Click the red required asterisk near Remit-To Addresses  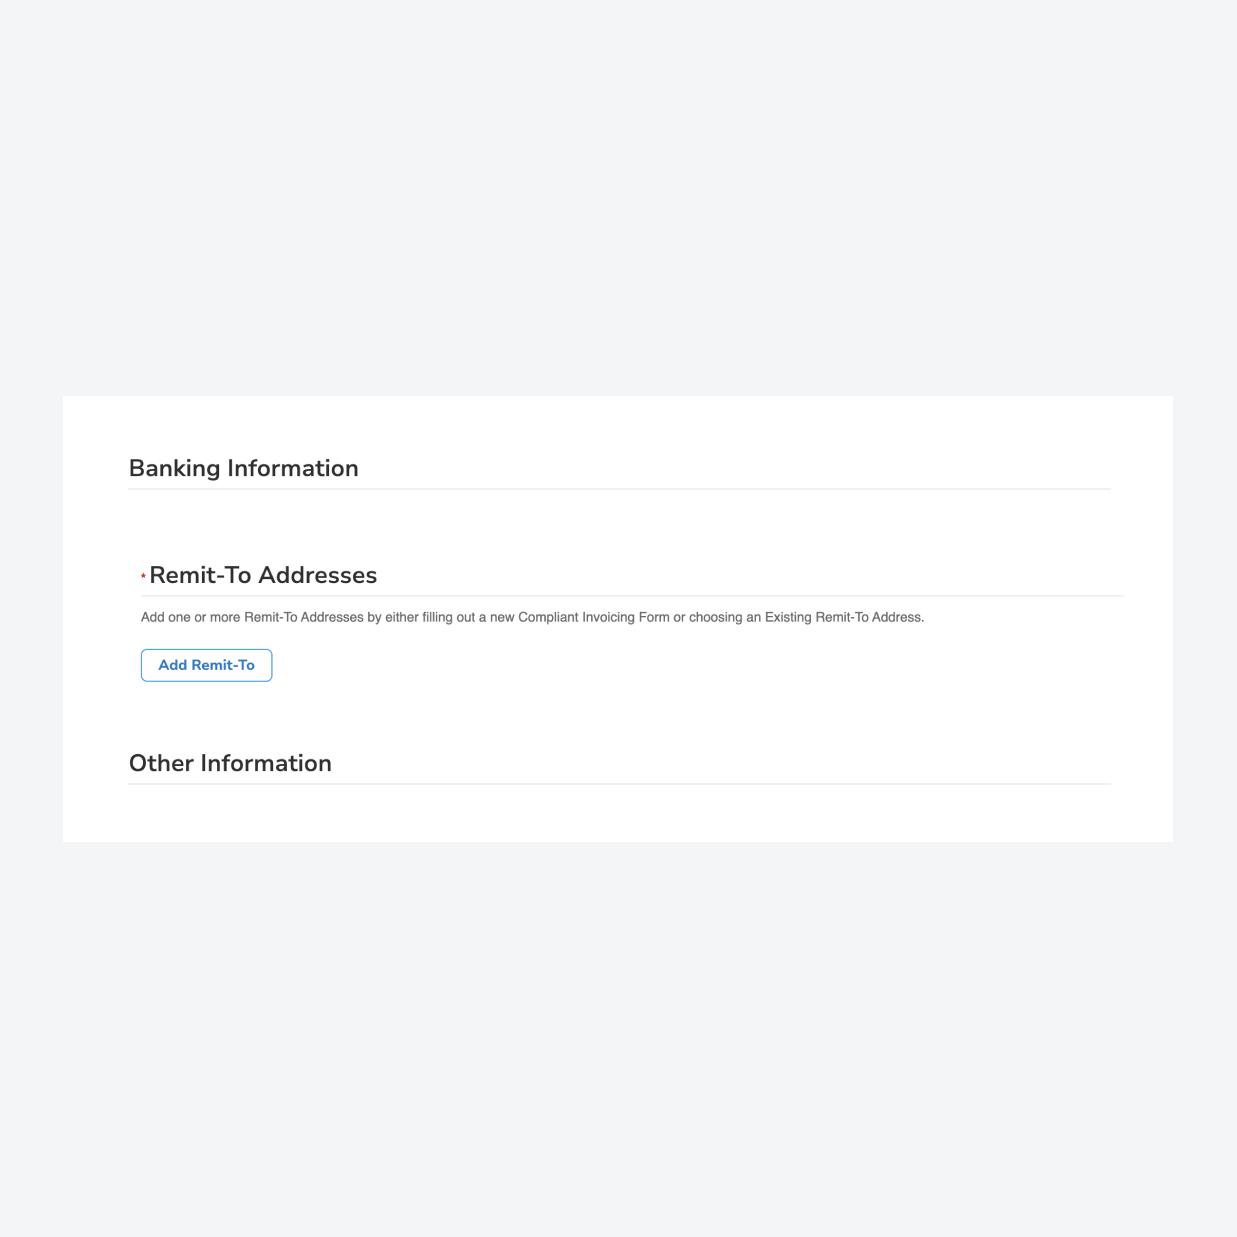pos(142,575)
